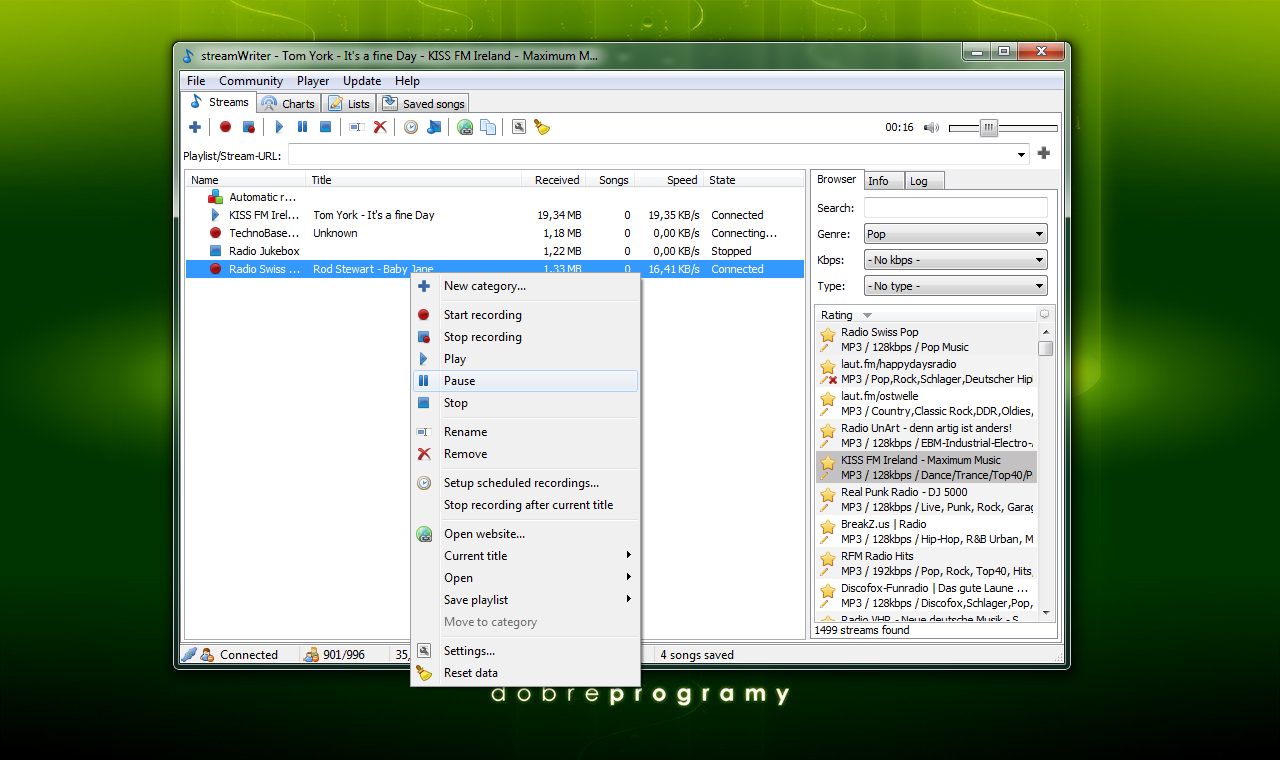This screenshot has height=760, width=1280.
Task: Open the Update menu
Action: coord(362,81)
